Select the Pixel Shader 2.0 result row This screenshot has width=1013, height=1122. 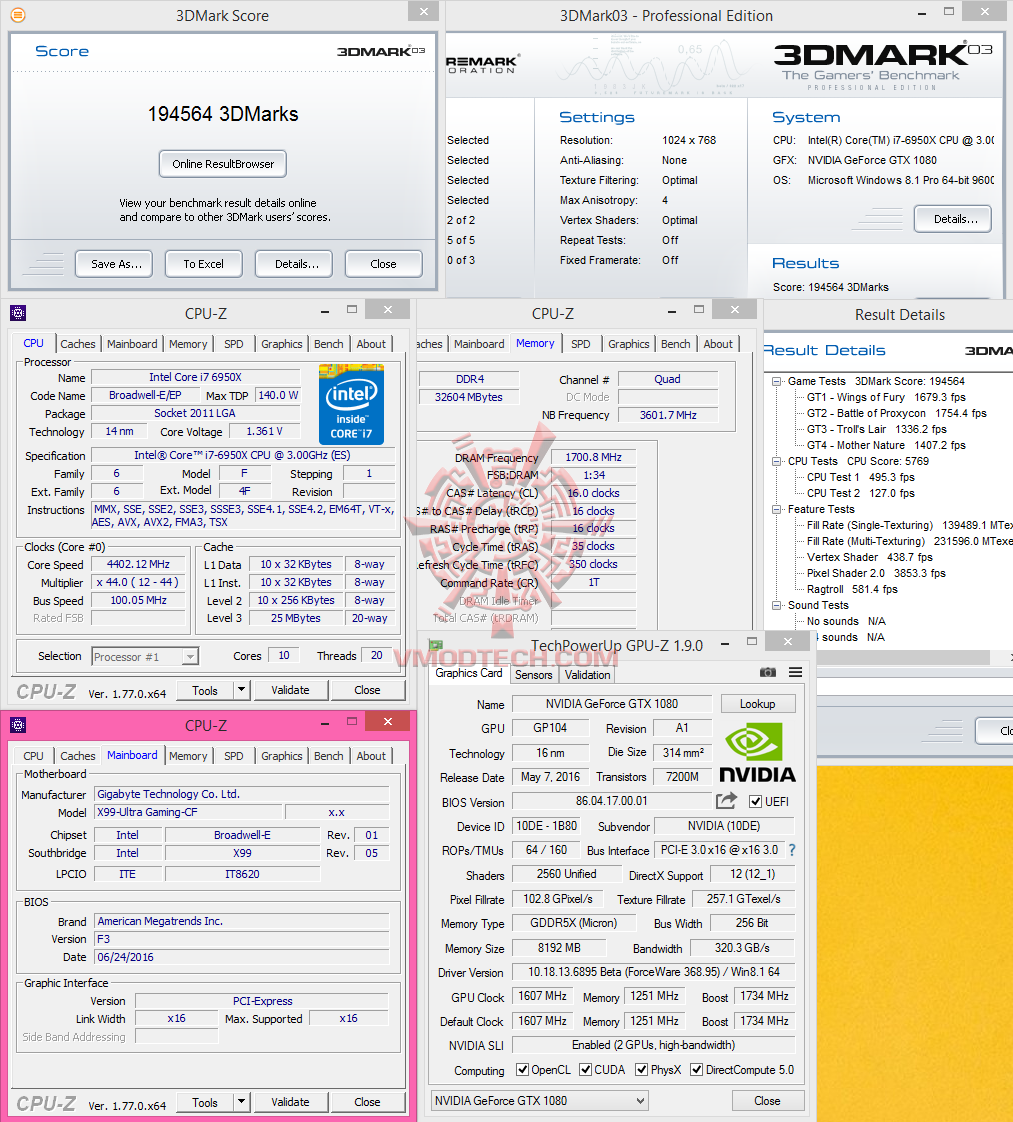pos(876,573)
